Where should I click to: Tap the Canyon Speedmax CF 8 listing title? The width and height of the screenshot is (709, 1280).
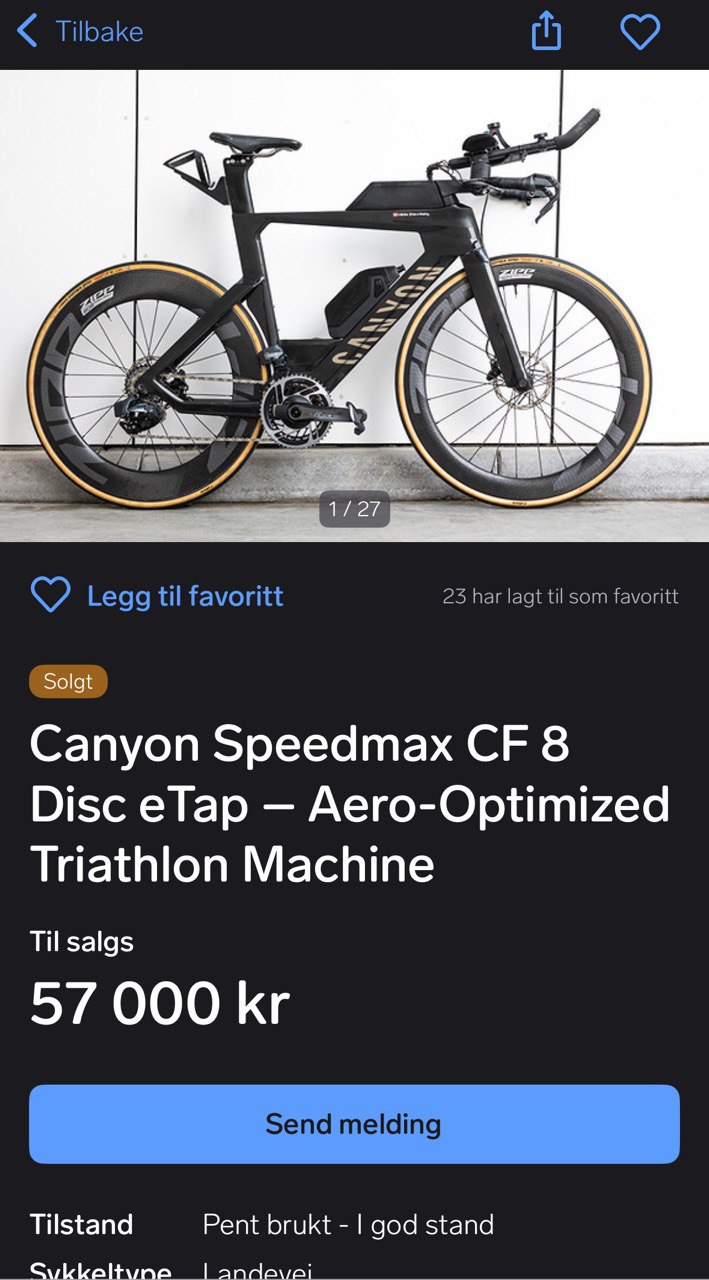[x=350, y=804]
